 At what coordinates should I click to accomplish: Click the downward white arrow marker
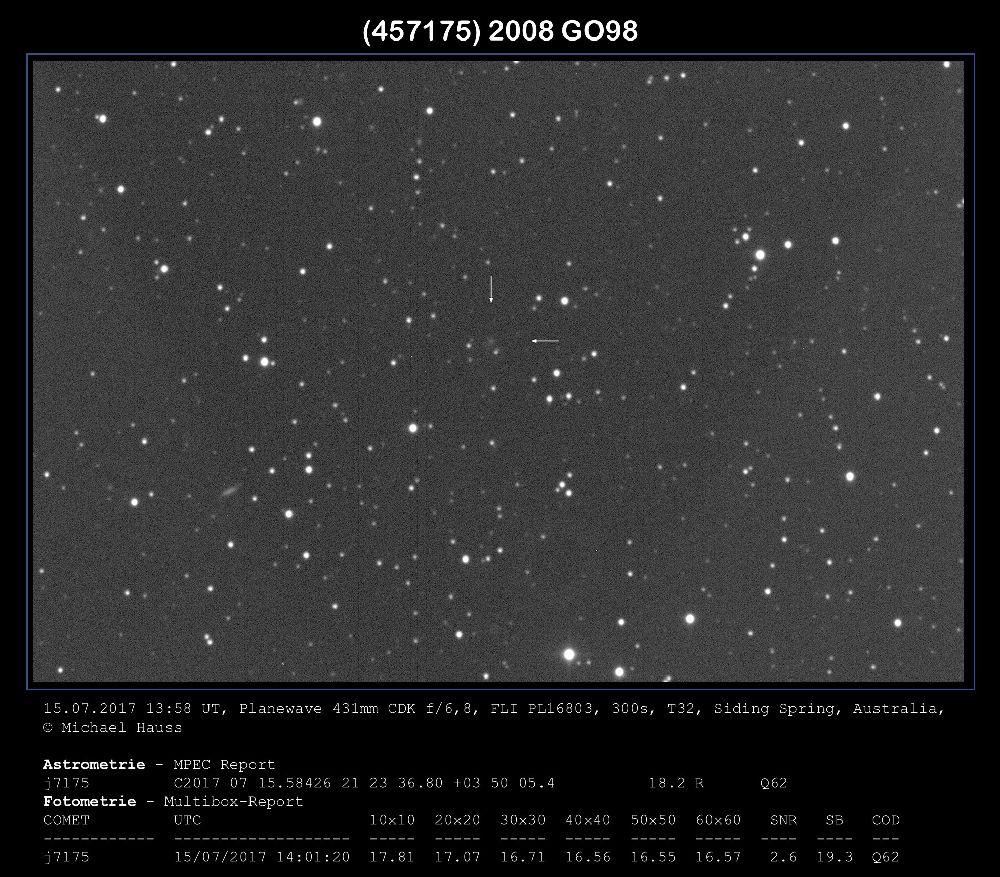point(490,288)
